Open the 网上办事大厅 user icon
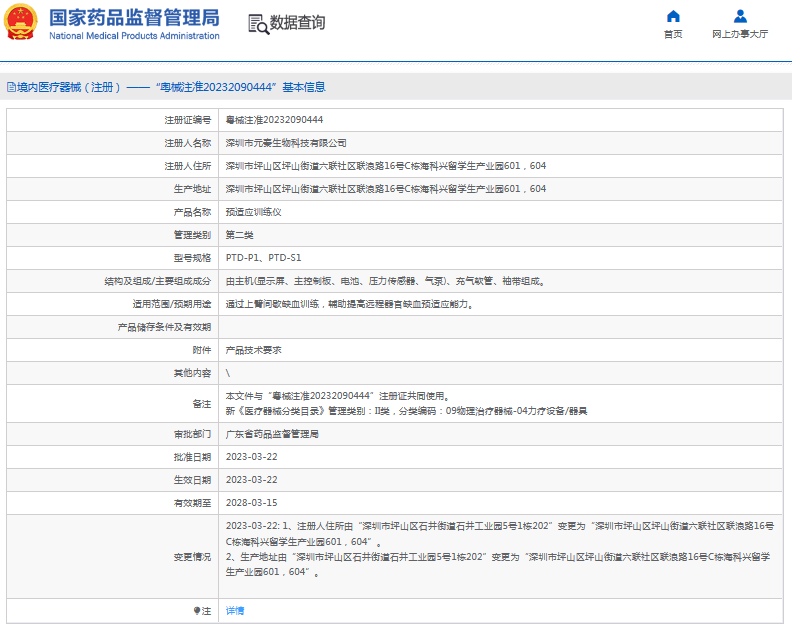The height and width of the screenshot is (630, 792). point(740,16)
